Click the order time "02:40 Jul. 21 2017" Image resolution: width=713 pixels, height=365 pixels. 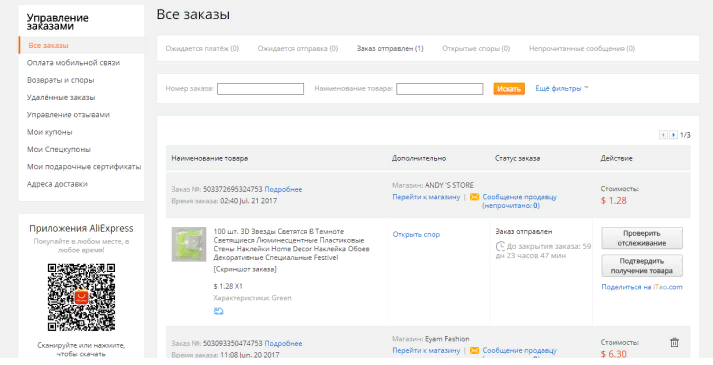248,201
